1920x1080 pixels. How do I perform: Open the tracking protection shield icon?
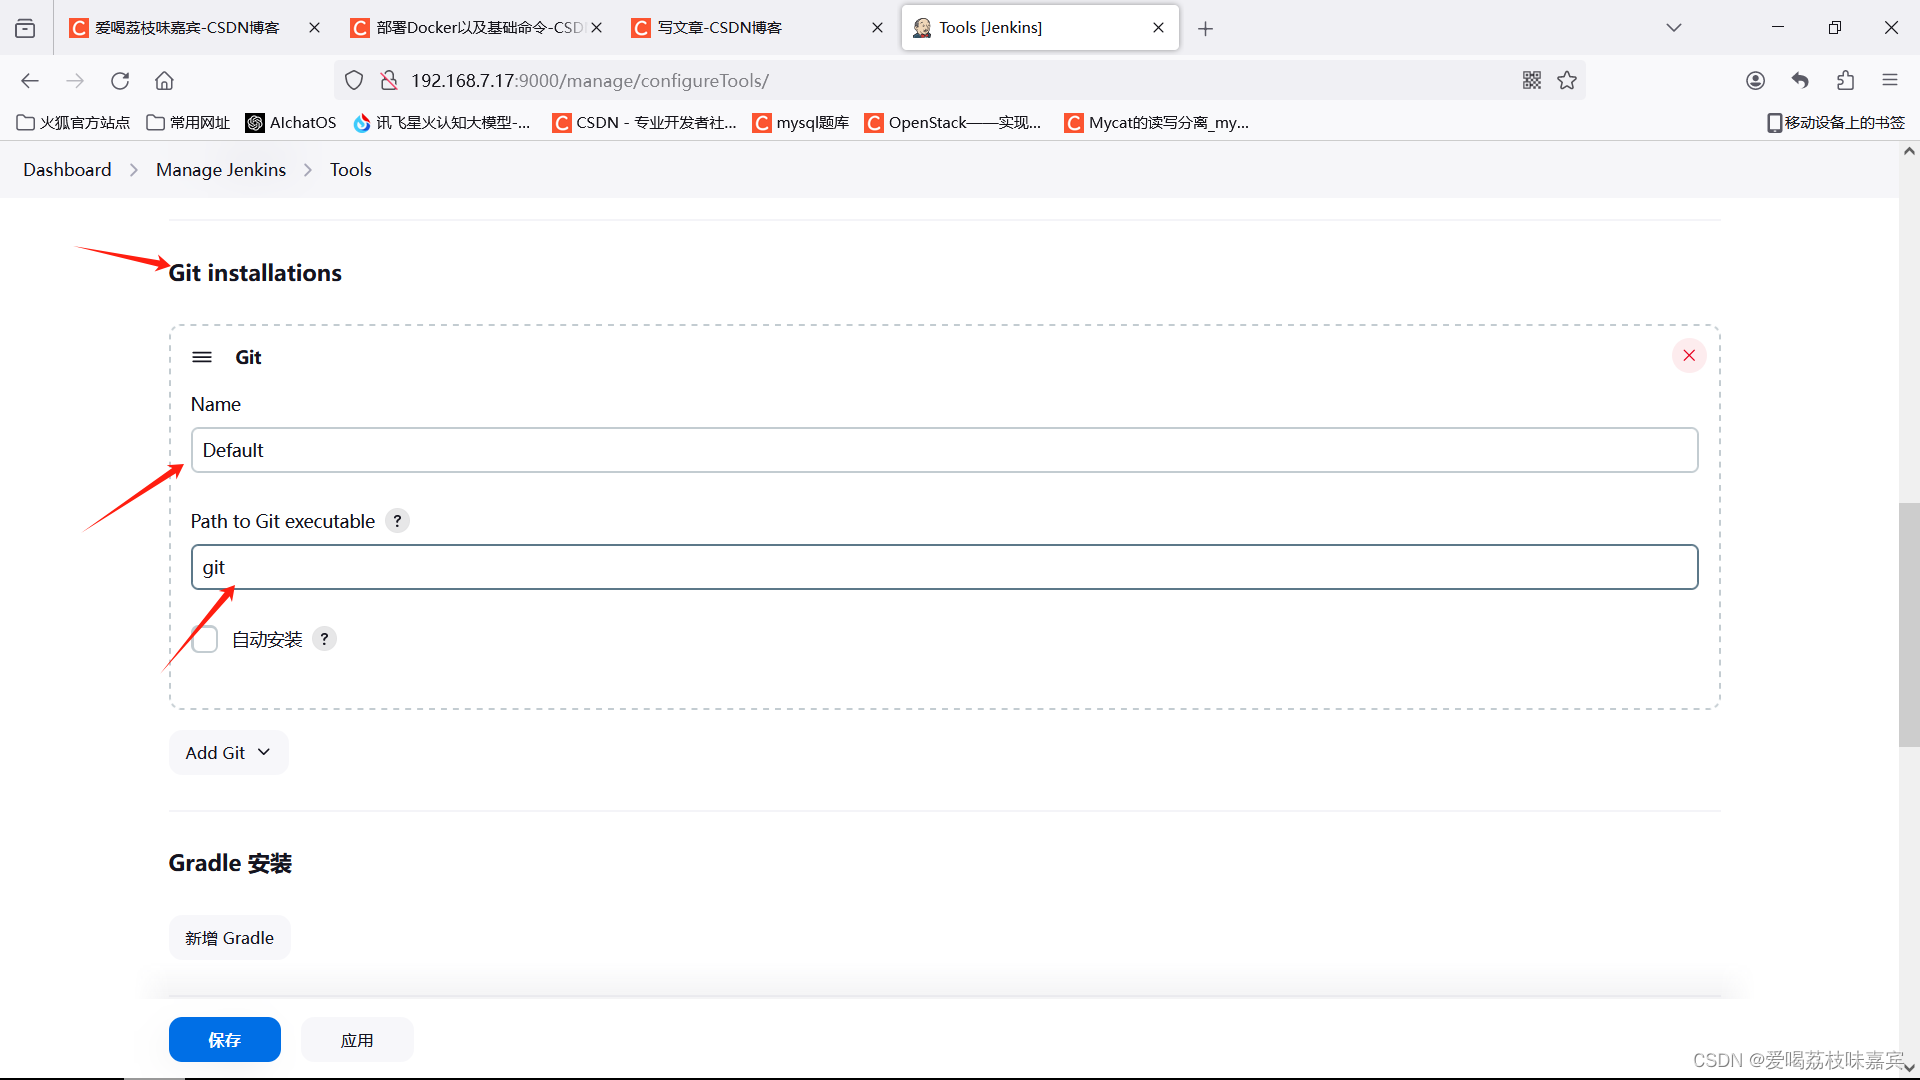pos(354,81)
